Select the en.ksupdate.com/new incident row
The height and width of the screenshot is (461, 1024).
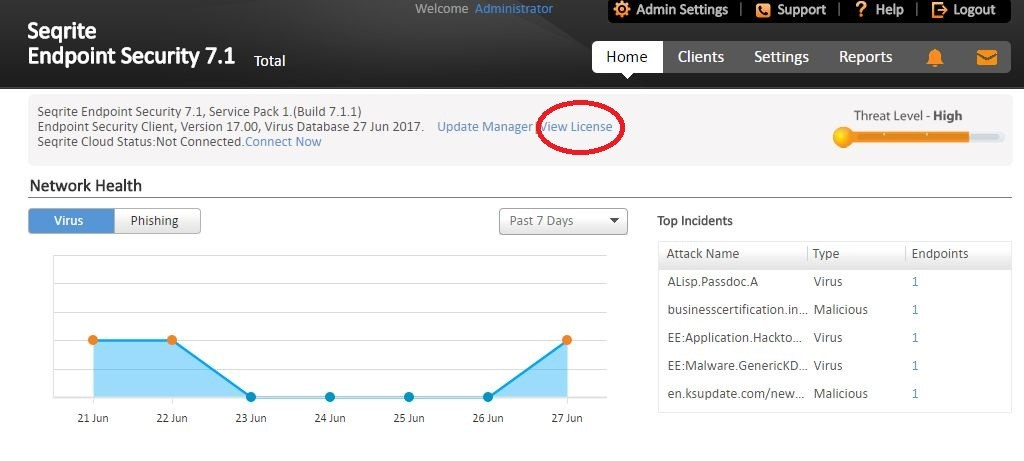tap(835, 394)
